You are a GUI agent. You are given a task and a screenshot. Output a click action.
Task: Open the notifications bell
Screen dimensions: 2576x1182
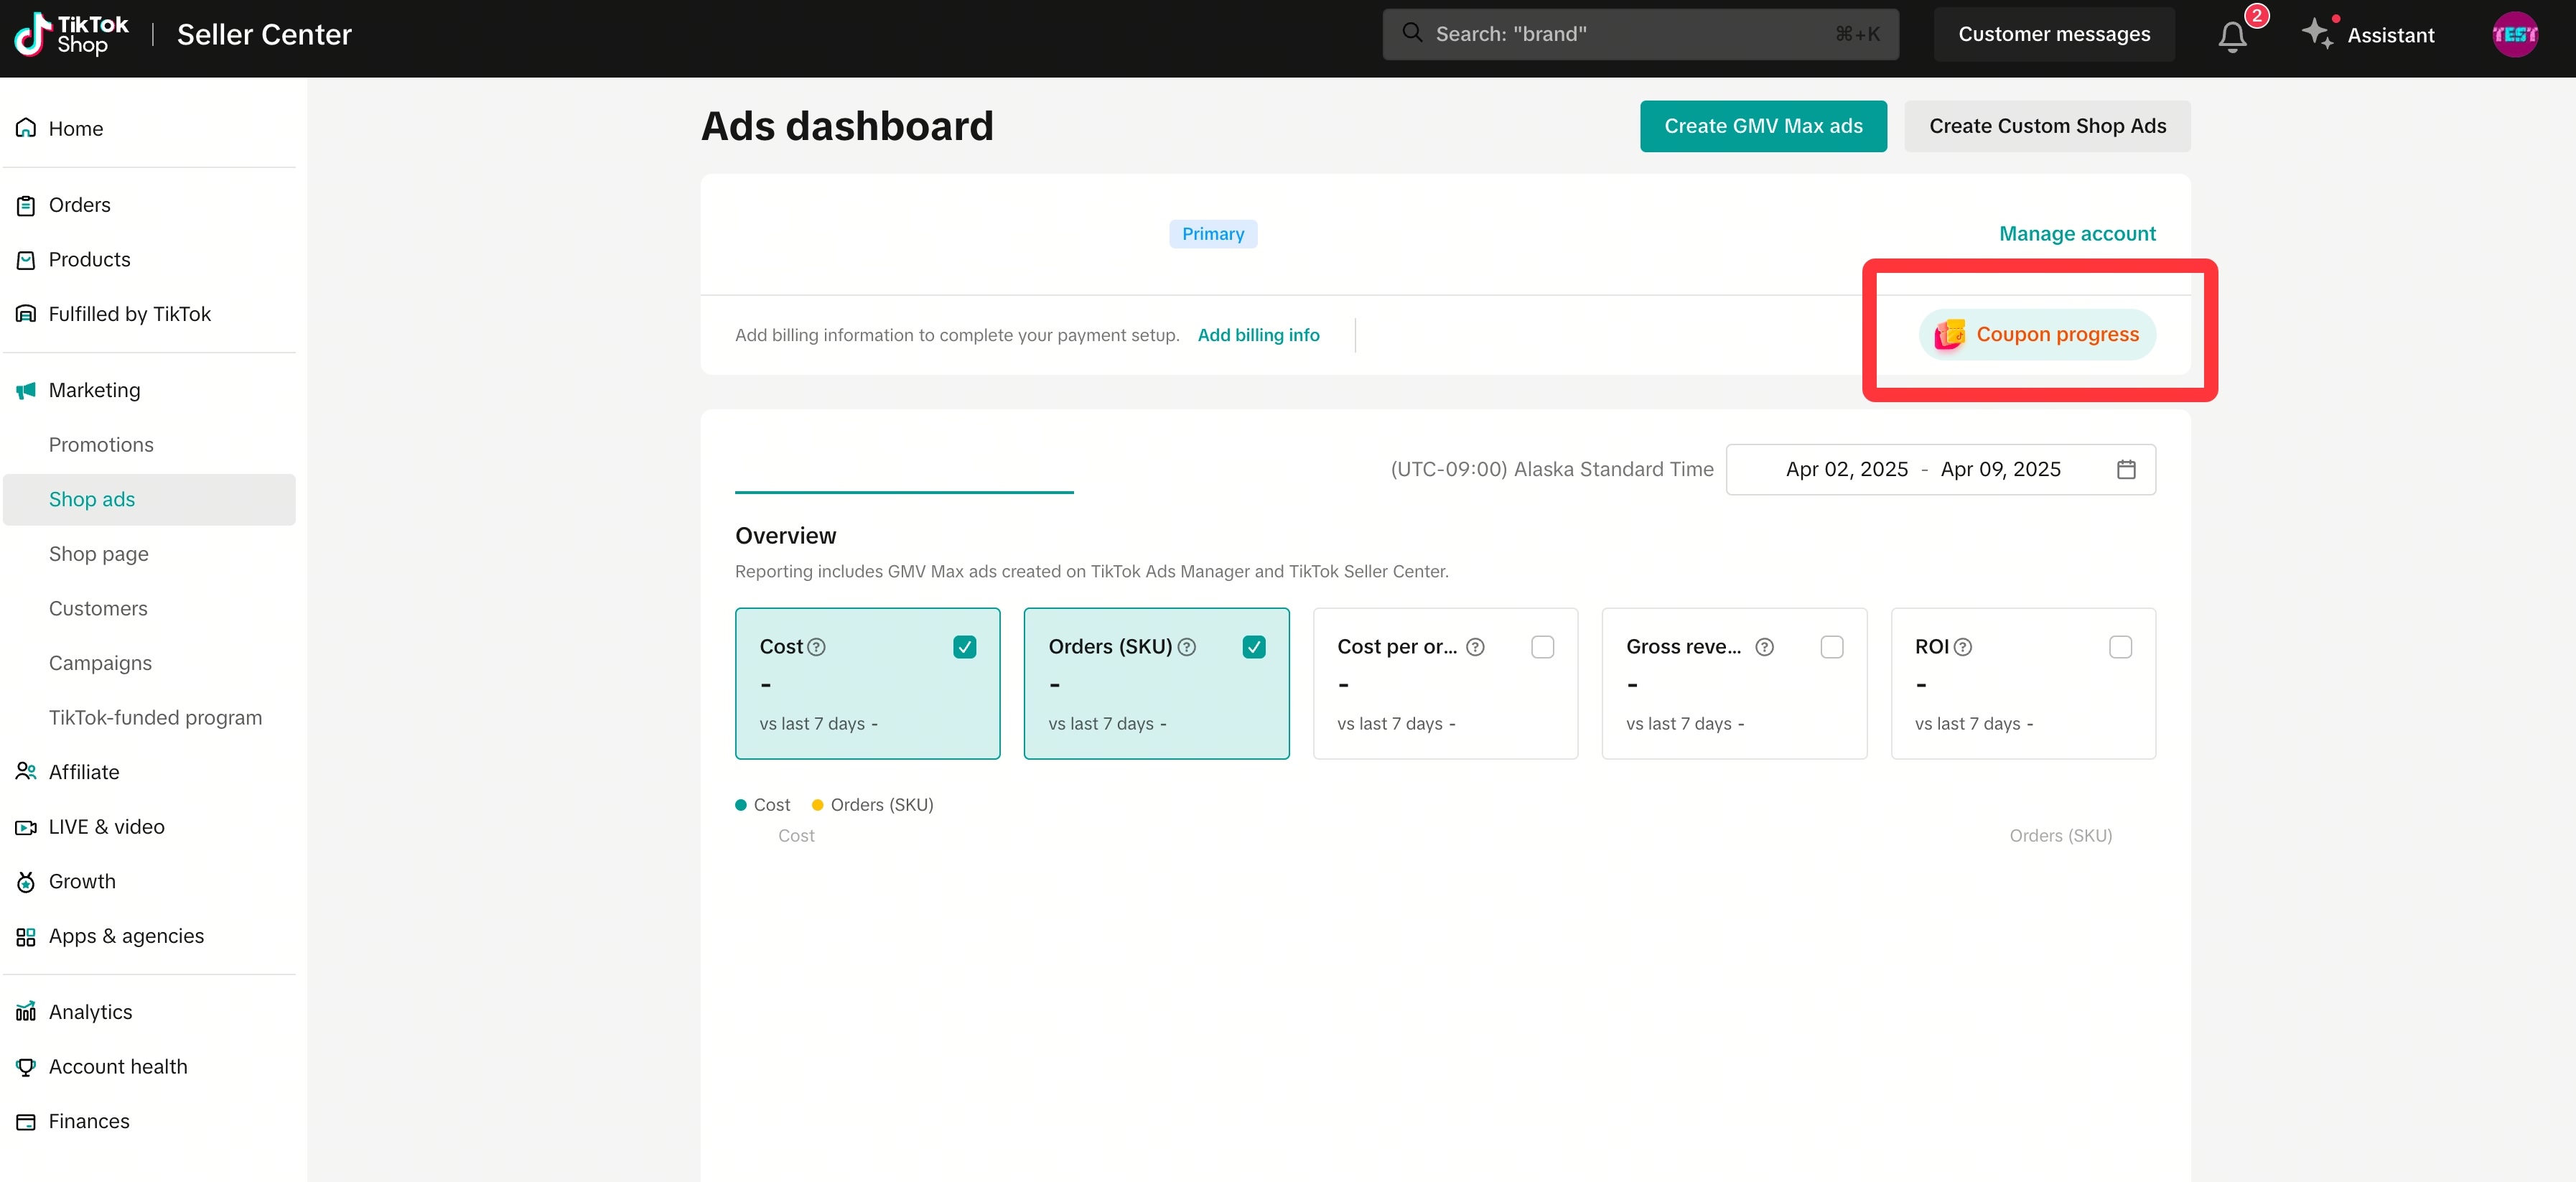(x=2232, y=36)
